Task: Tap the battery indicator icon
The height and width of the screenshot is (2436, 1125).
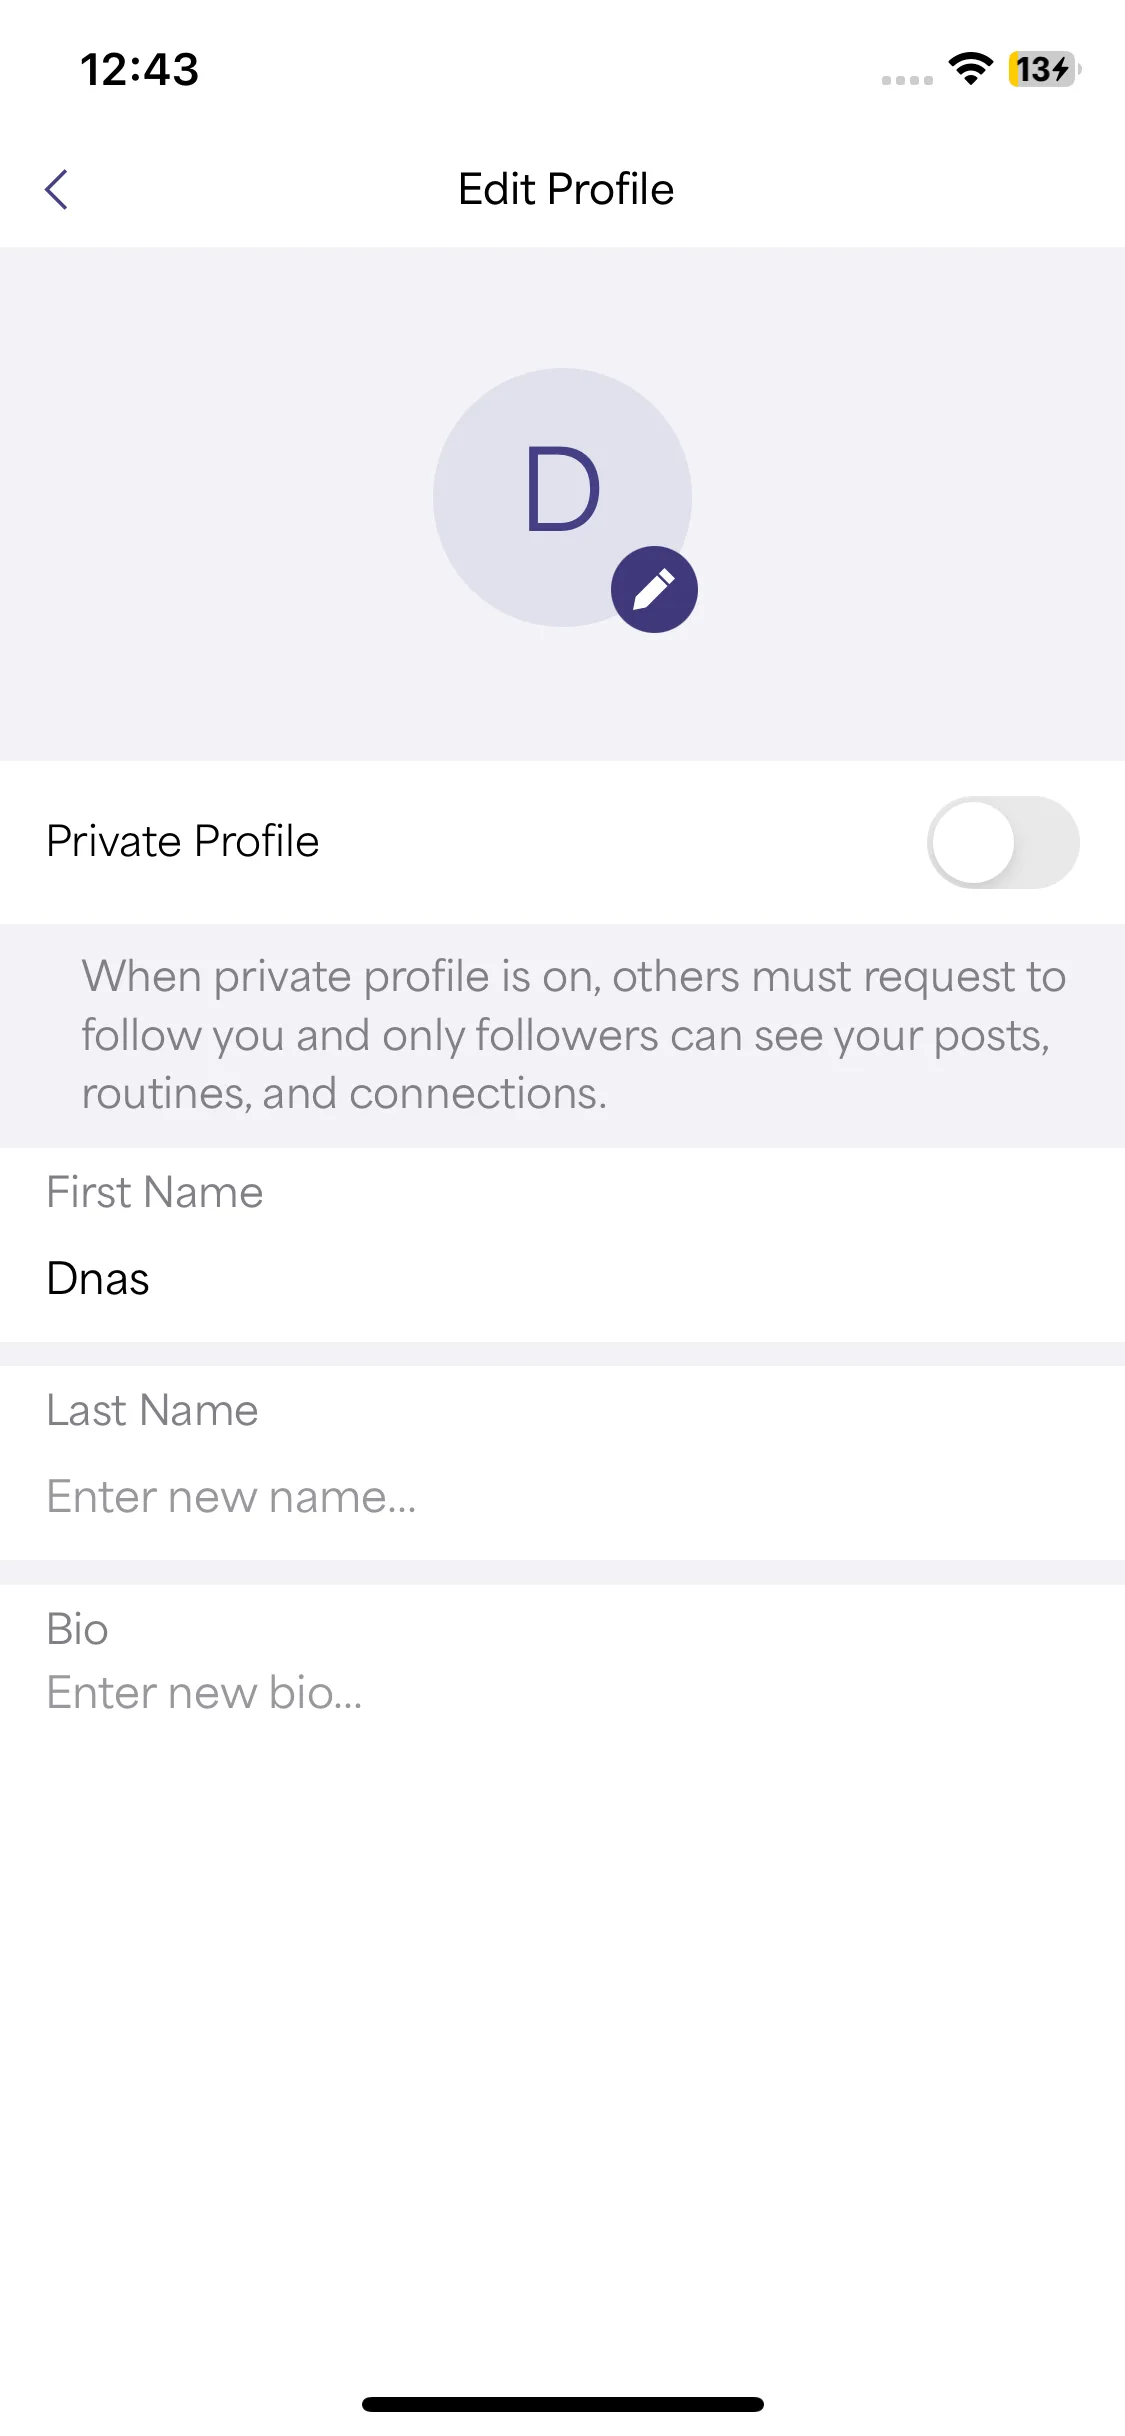Action: (x=1045, y=69)
